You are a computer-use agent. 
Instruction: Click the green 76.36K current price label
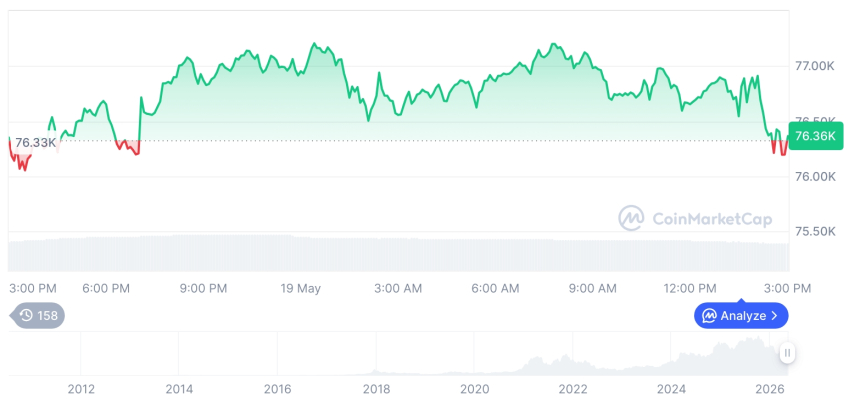pyautogui.click(x=816, y=136)
